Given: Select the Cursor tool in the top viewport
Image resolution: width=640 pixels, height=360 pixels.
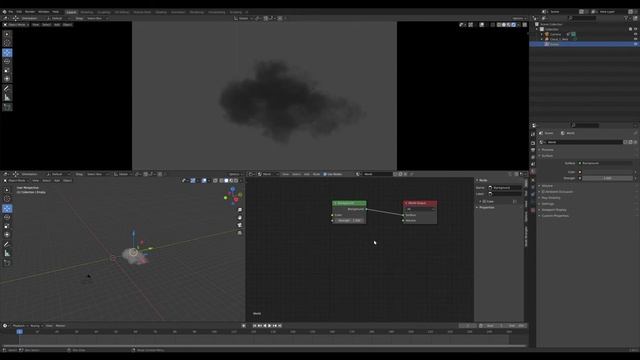Looking at the screenshot, I should (x=7, y=43).
